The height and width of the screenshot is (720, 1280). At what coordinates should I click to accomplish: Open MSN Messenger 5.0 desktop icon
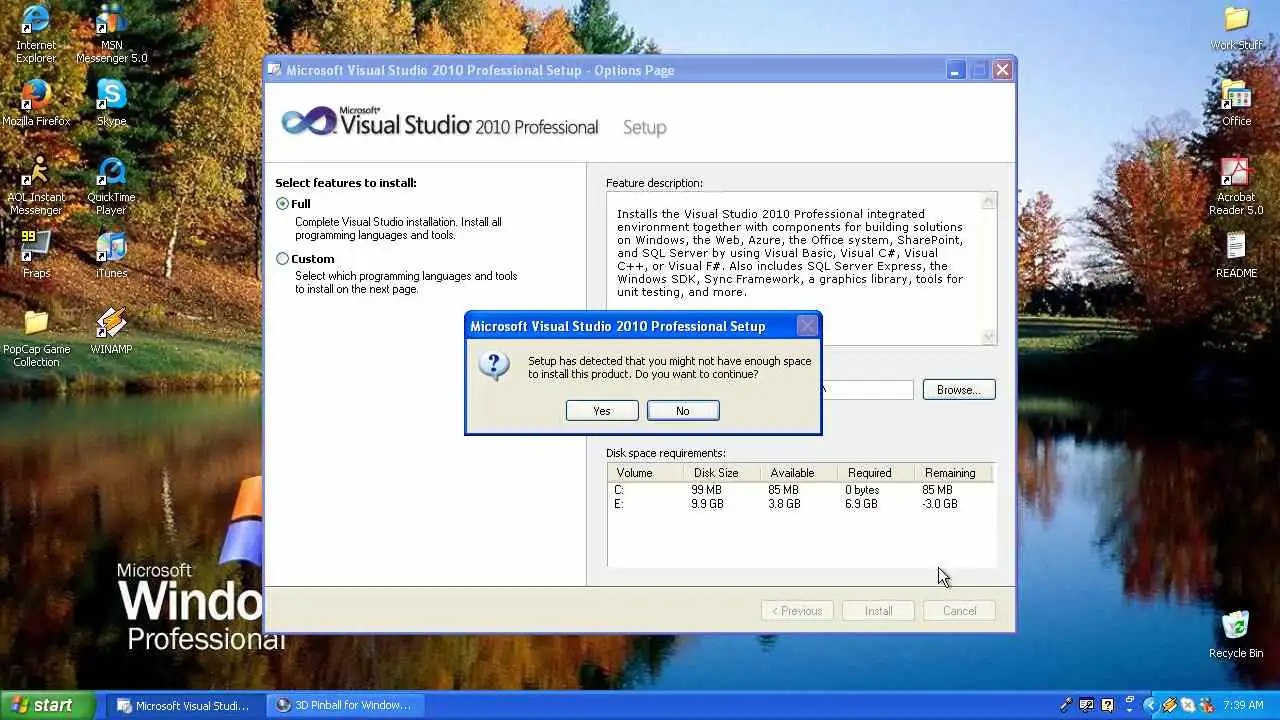111,34
